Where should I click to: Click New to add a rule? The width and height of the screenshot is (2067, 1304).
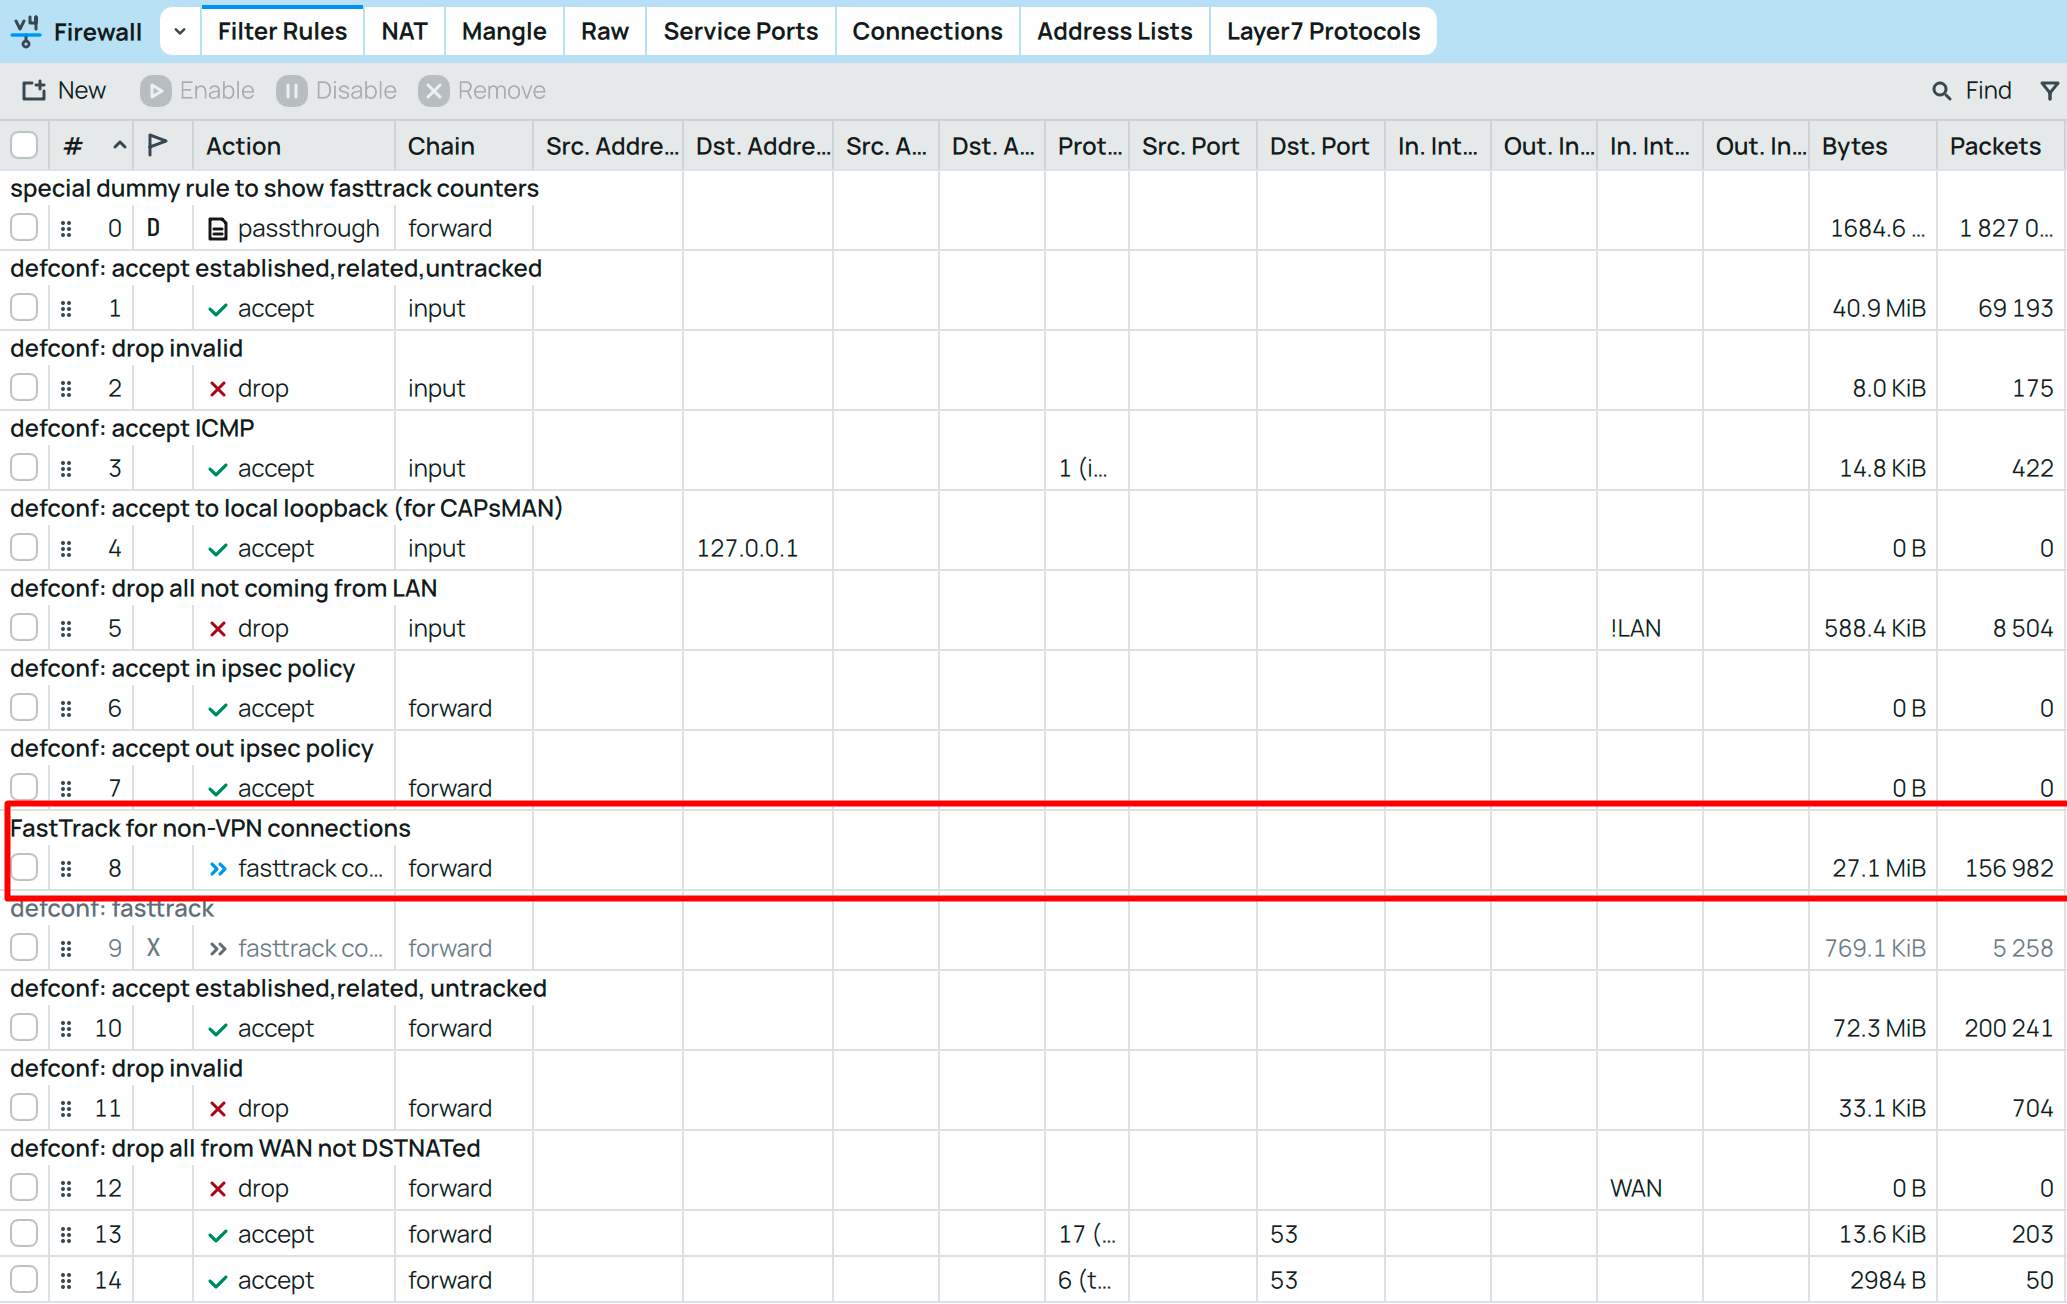64,90
